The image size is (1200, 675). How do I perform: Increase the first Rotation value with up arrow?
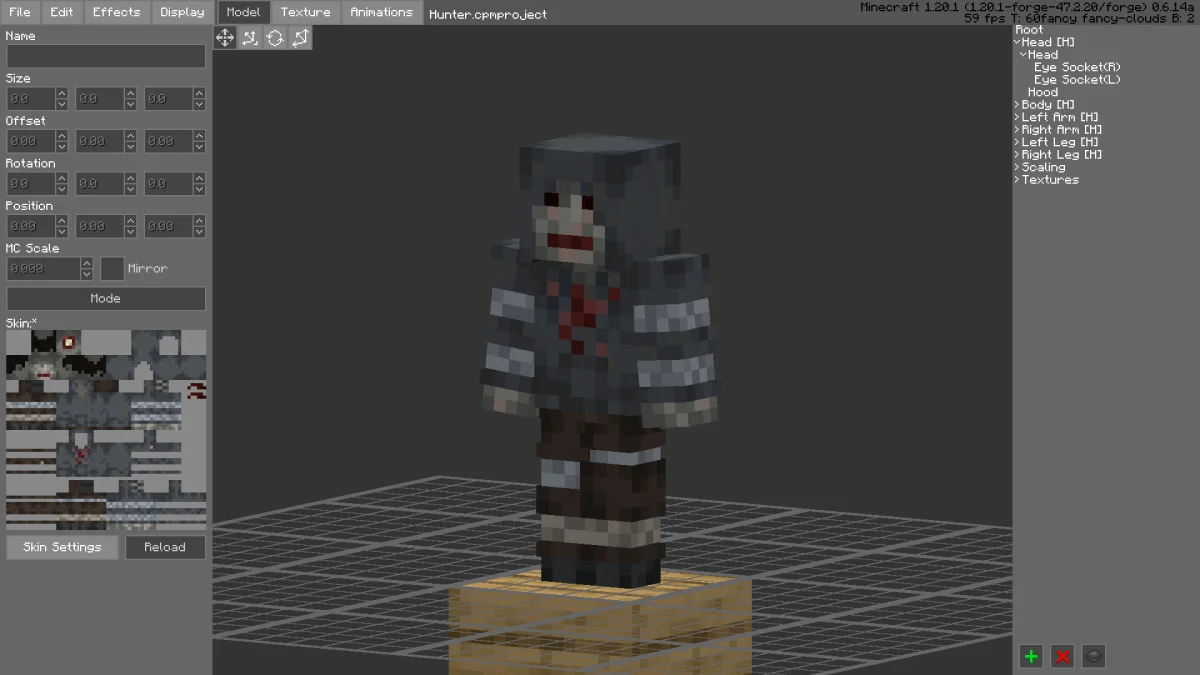point(62,179)
